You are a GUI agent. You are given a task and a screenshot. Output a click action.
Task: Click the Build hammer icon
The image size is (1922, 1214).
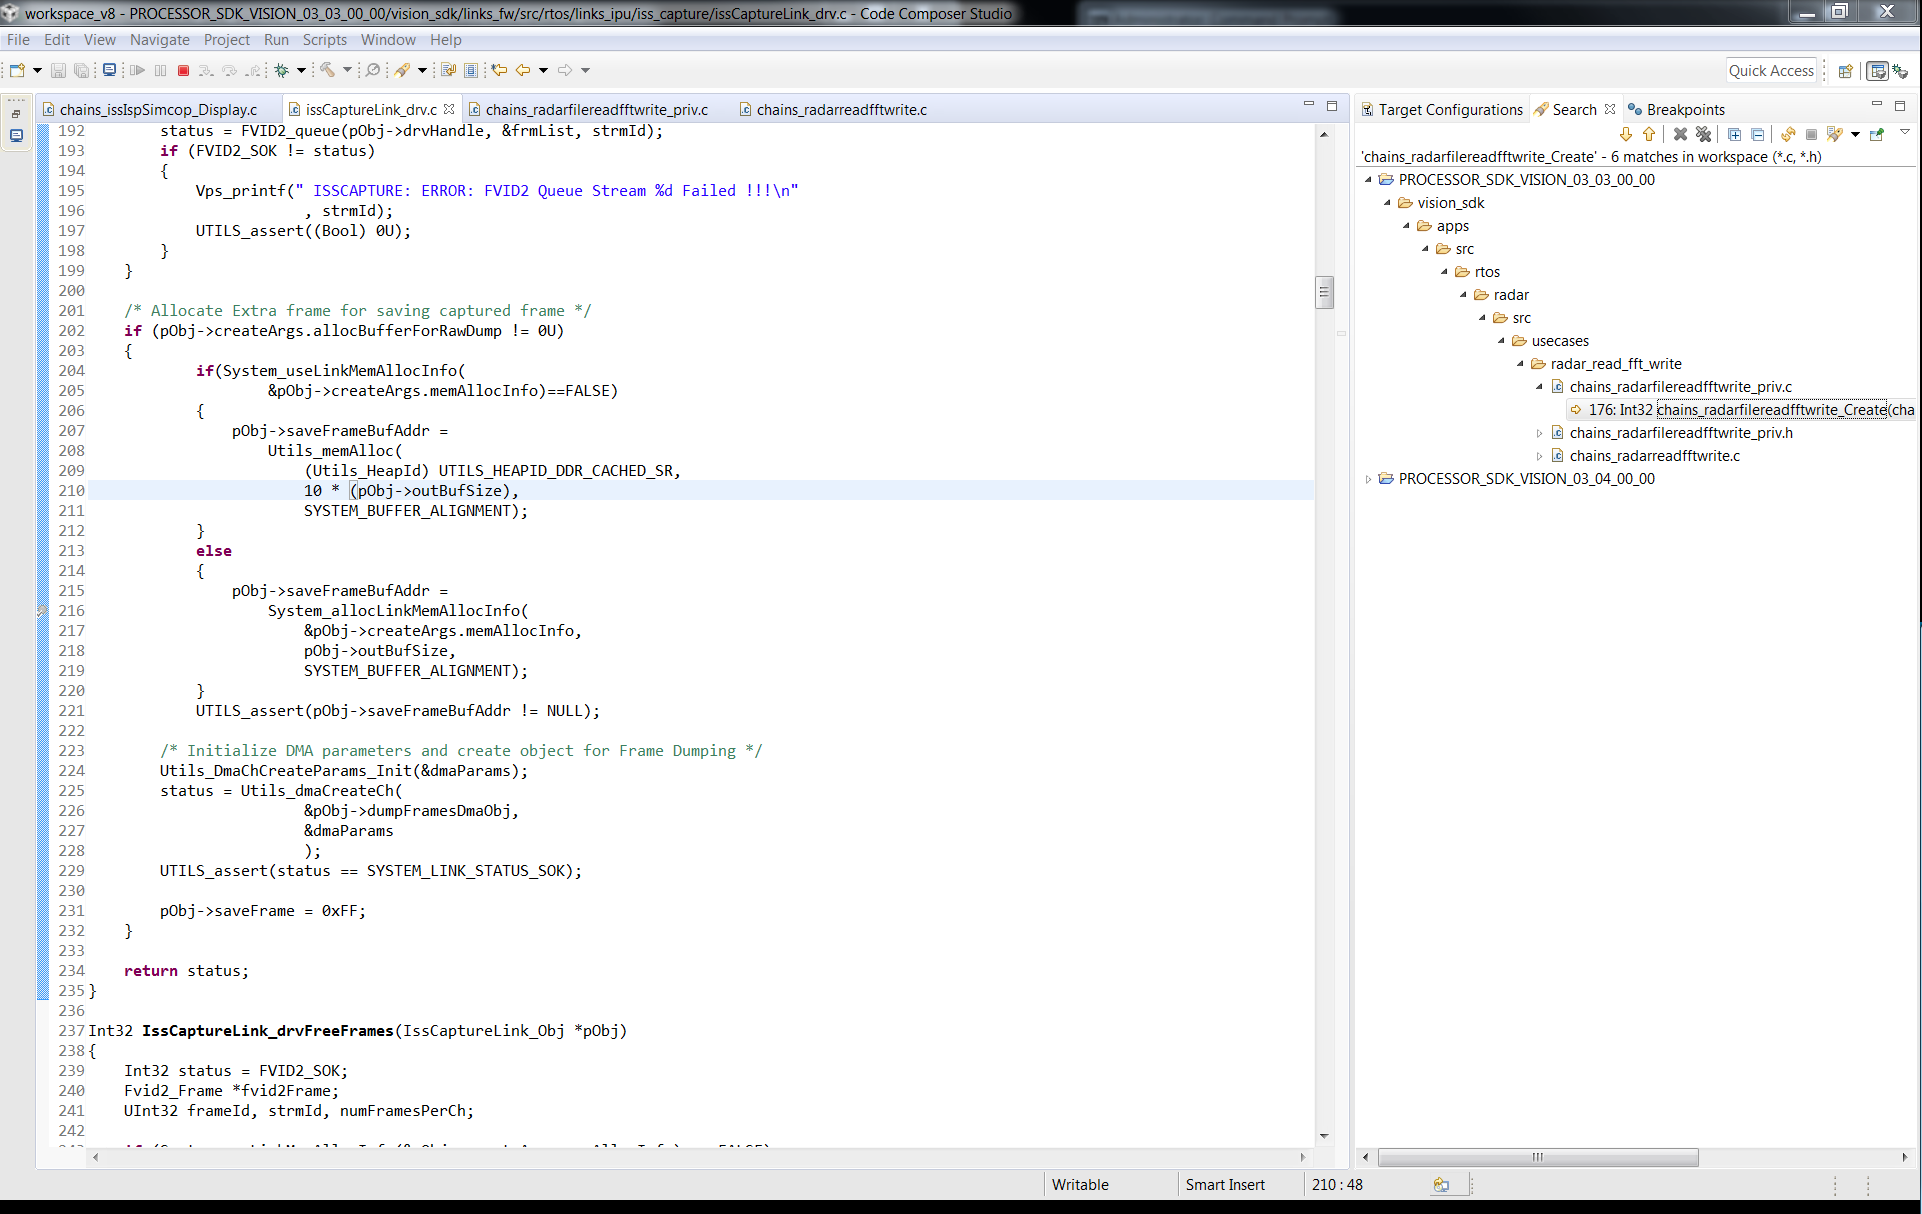327,70
